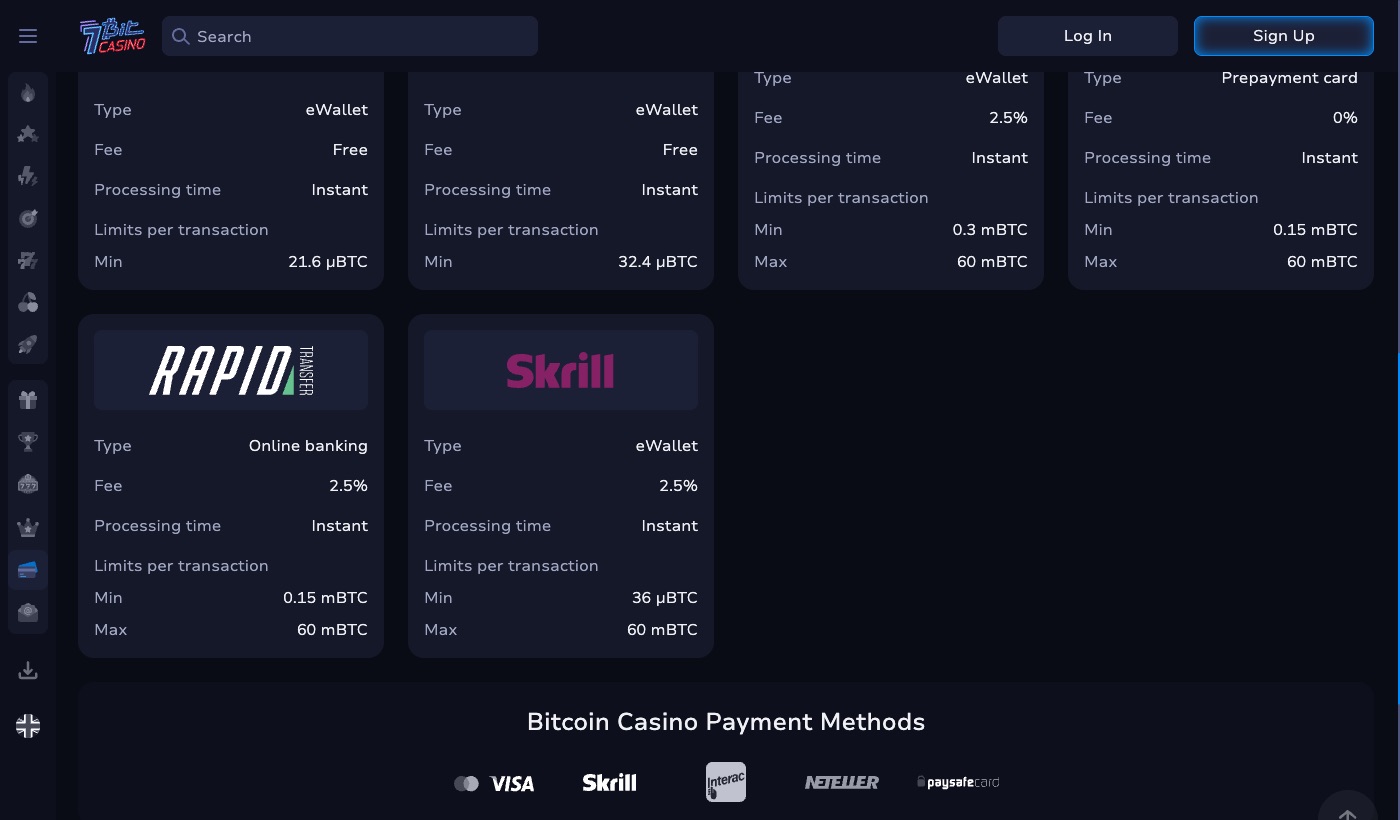This screenshot has height=820, width=1400.
Task: Click the 'Online banking' type value
Action: point(308,446)
